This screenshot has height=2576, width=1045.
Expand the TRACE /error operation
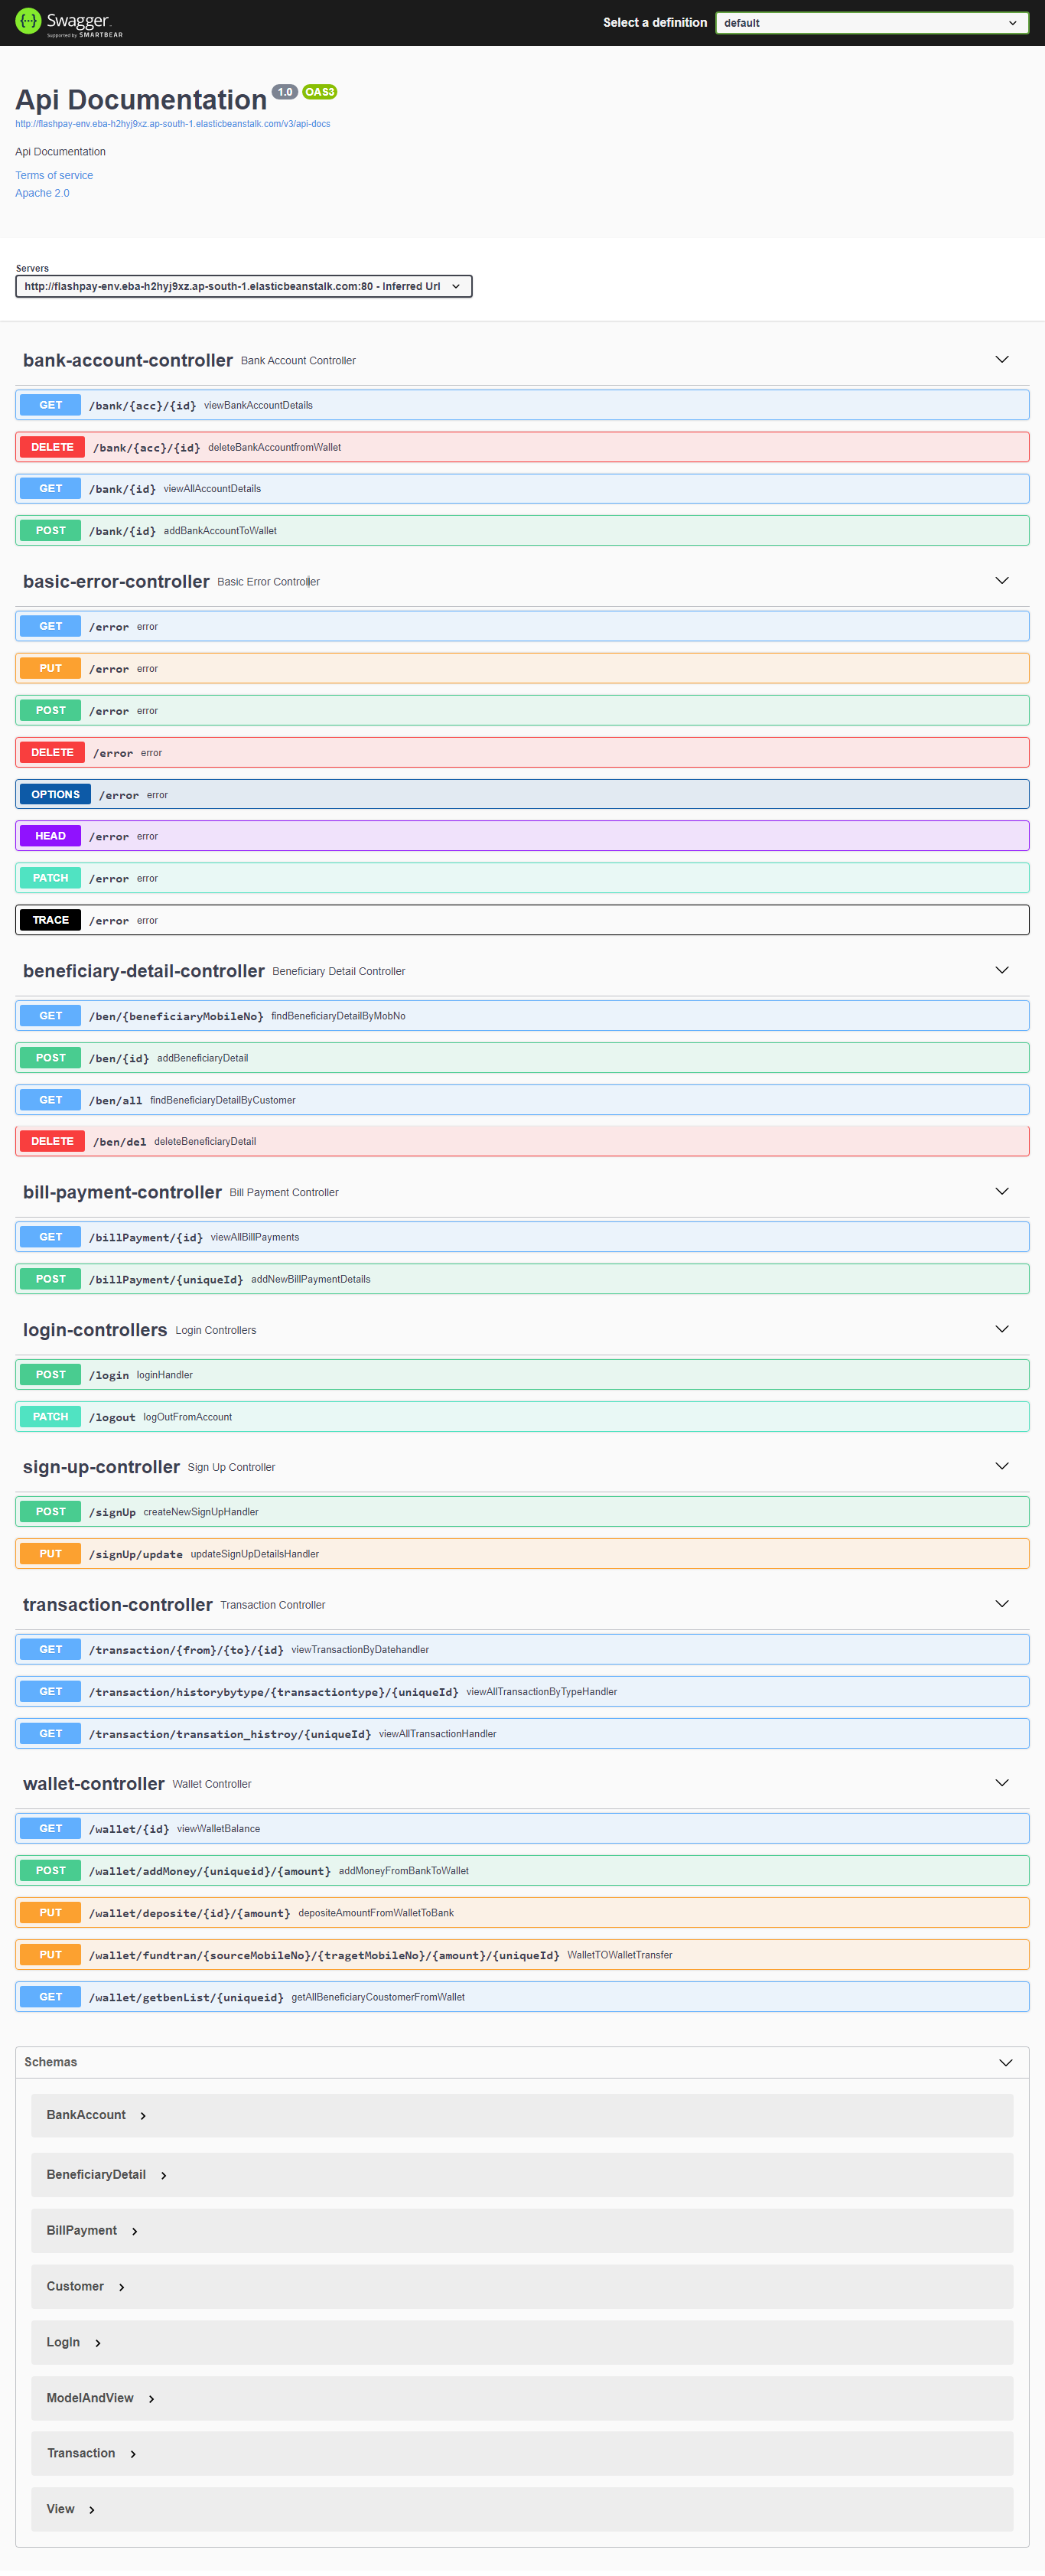pyautogui.click(x=521, y=920)
